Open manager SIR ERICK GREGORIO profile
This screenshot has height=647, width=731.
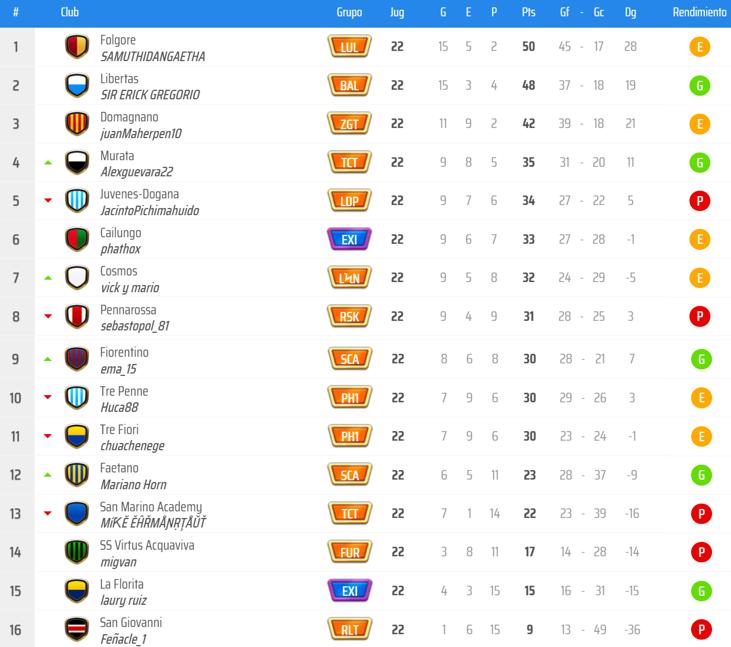click(x=150, y=95)
